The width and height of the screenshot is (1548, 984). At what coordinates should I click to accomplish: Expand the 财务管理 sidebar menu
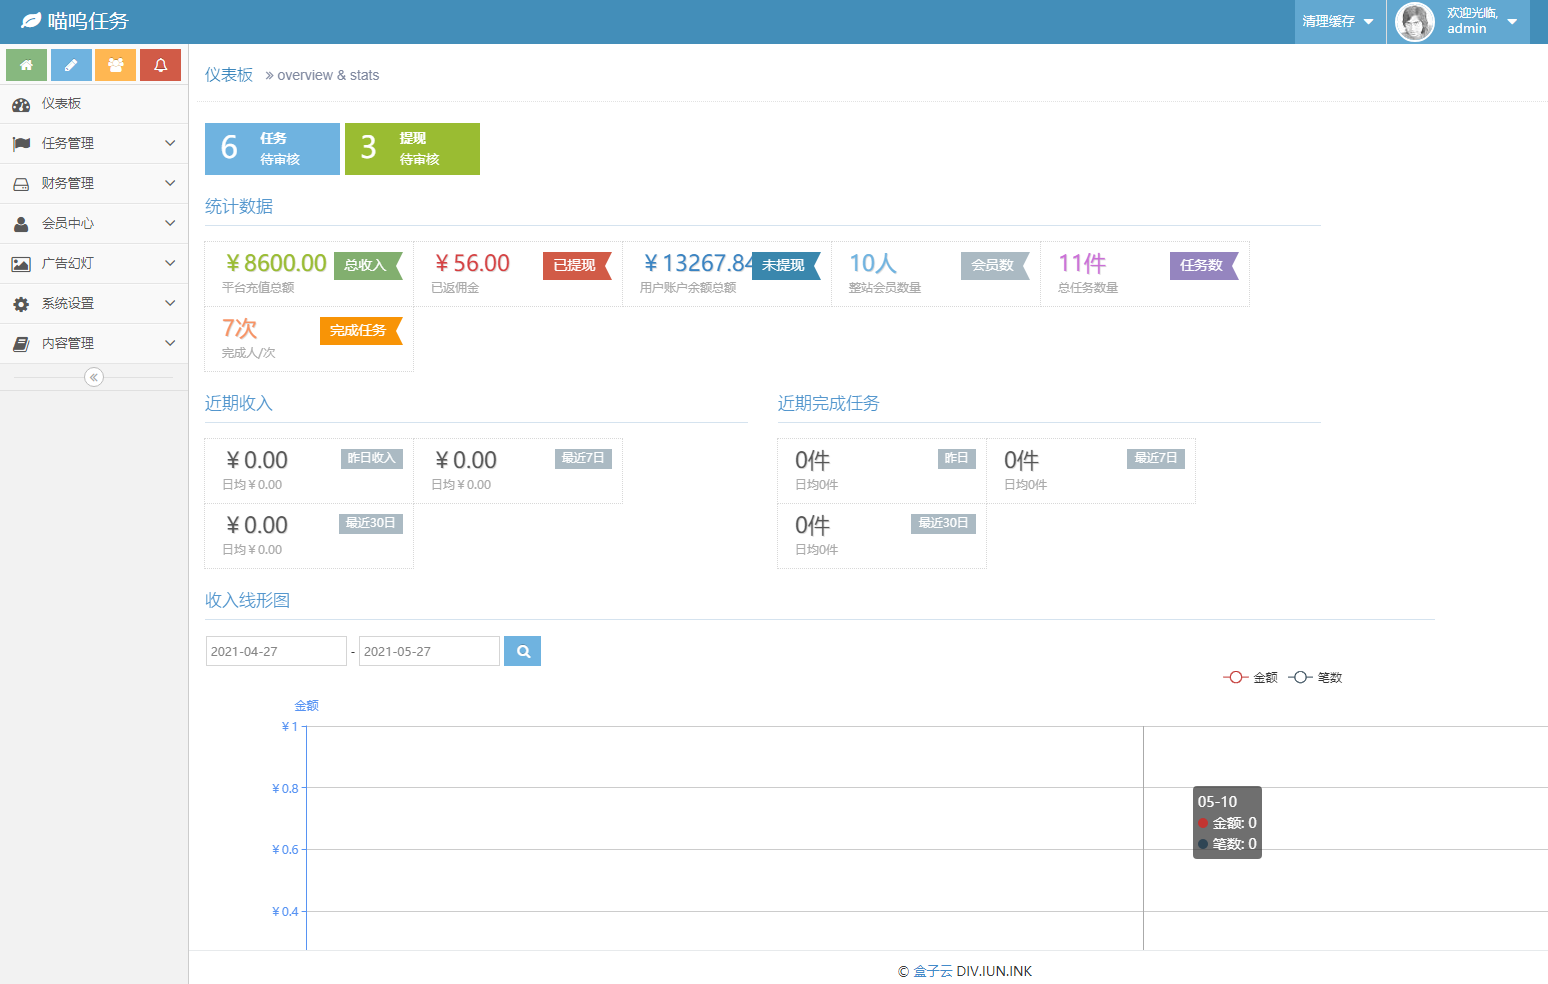coord(94,183)
